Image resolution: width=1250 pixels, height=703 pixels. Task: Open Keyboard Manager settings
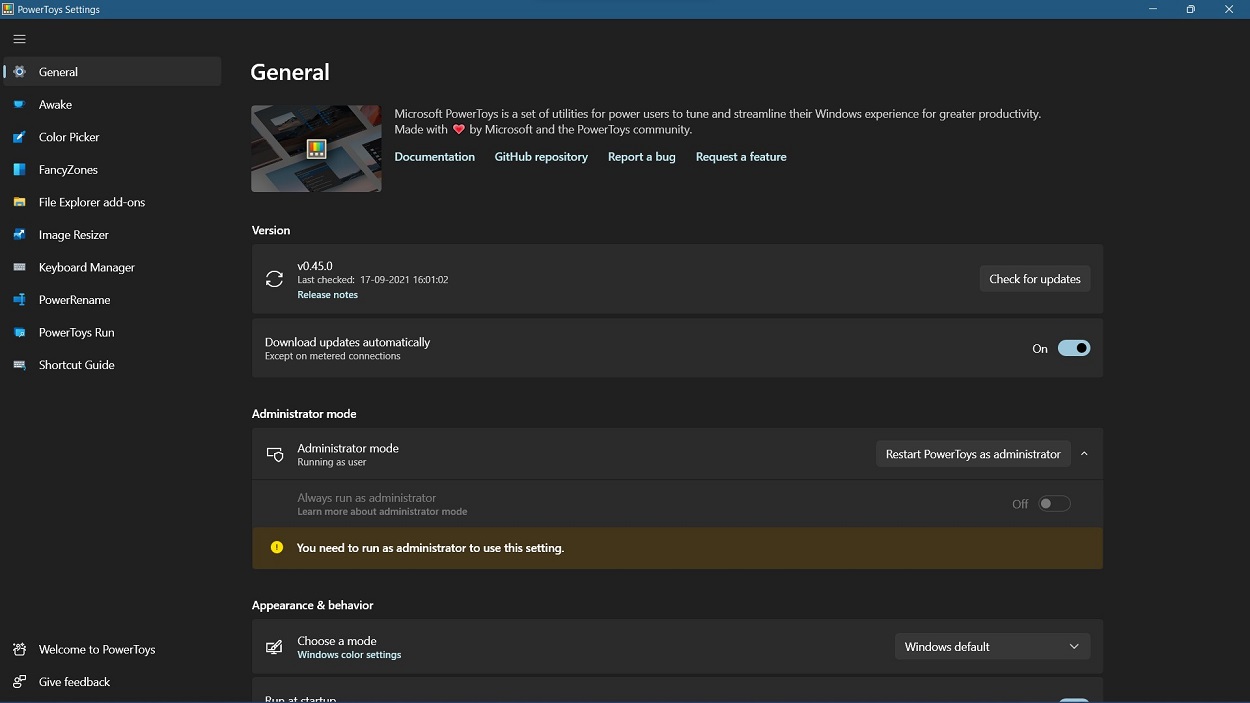[111, 267]
